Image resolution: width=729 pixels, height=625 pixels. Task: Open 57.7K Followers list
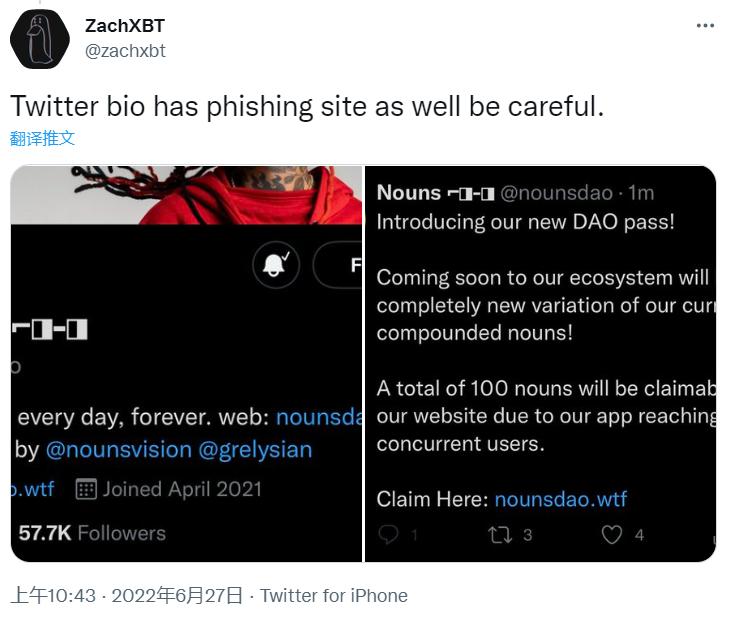pyautogui.click(x=92, y=533)
